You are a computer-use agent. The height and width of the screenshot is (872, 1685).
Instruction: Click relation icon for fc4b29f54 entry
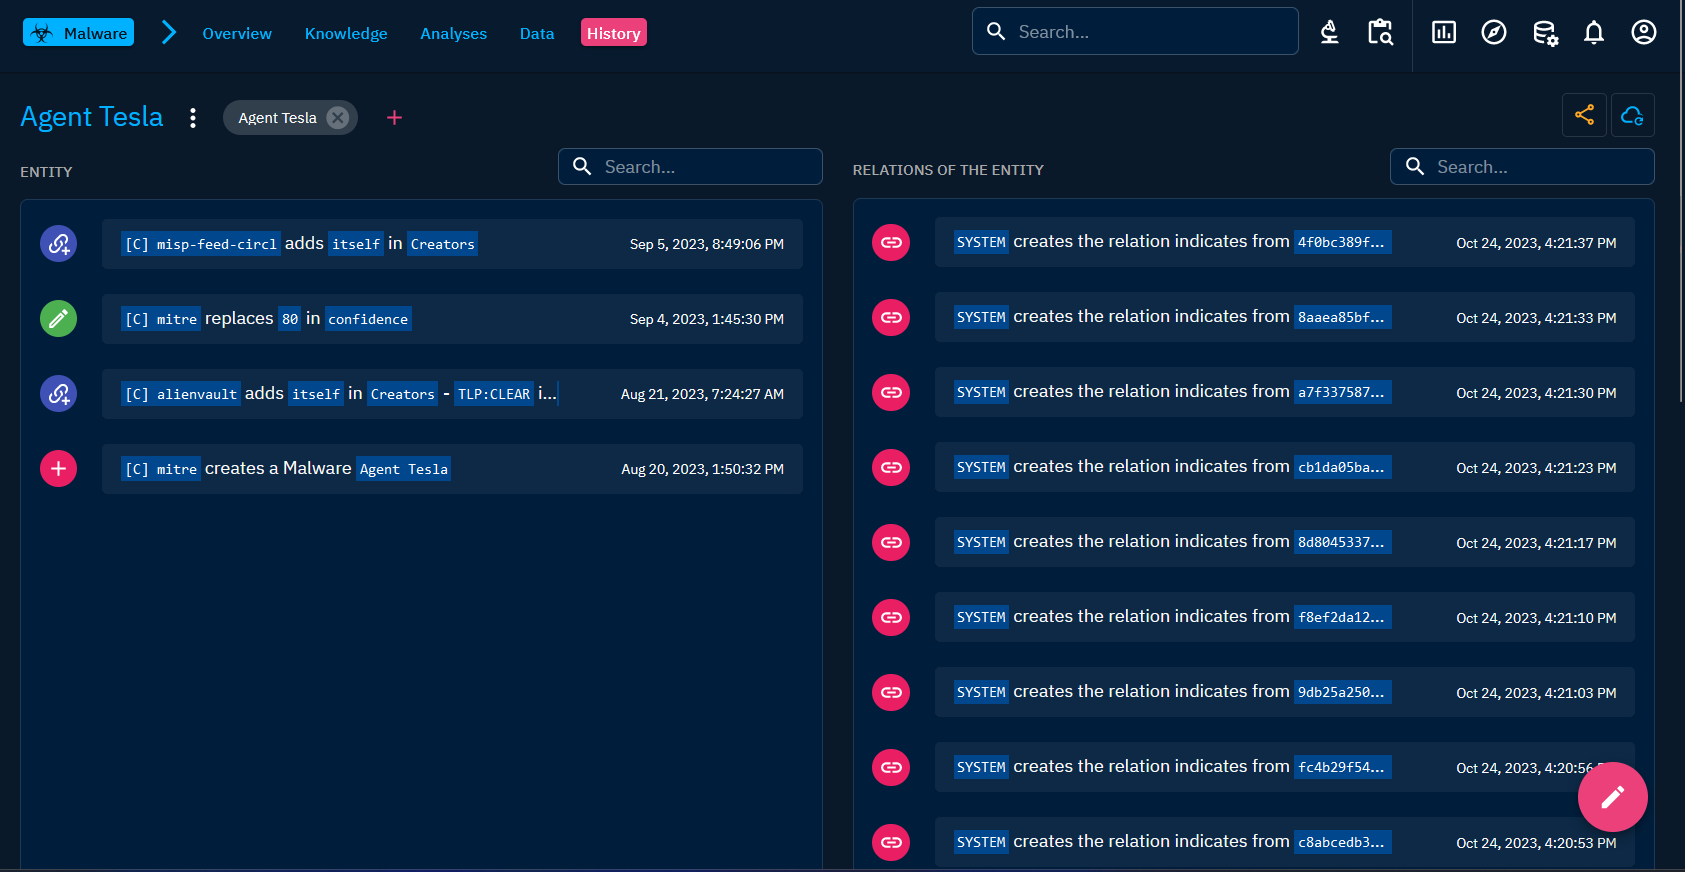[x=891, y=767]
